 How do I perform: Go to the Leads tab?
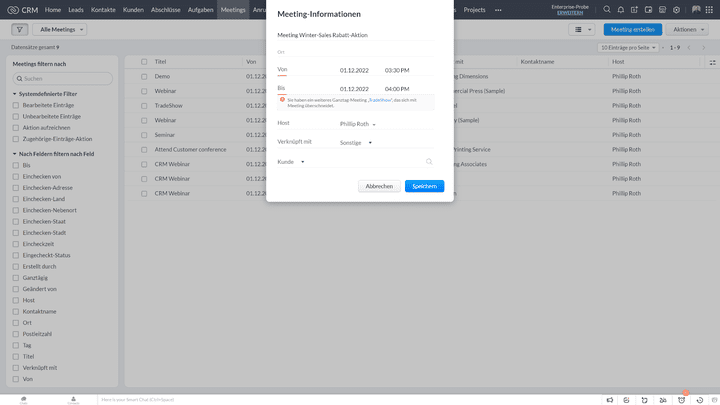[76, 9]
